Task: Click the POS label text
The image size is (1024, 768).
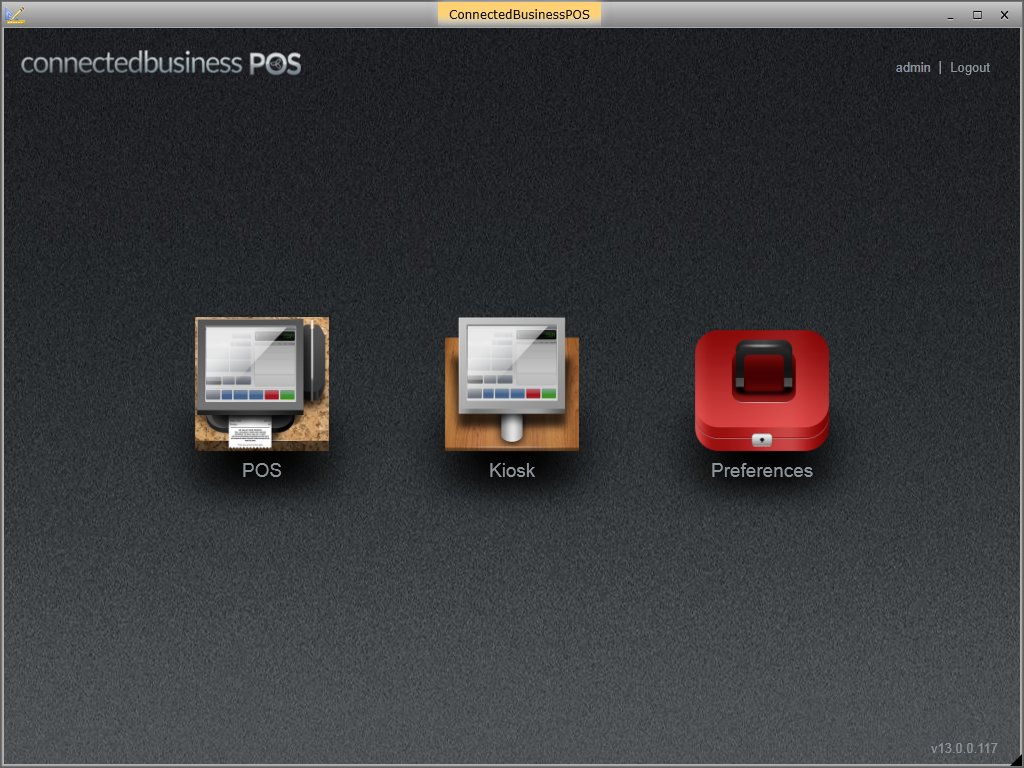Action: (261, 470)
